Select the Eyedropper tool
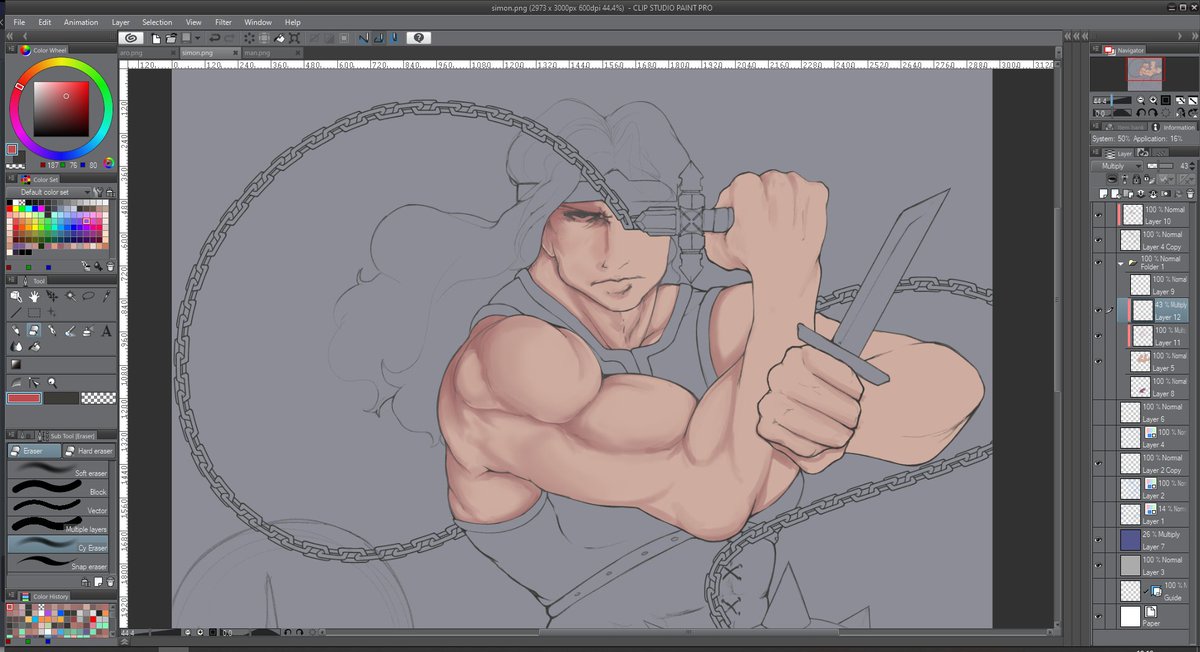The width and height of the screenshot is (1200, 652). click(x=106, y=296)
